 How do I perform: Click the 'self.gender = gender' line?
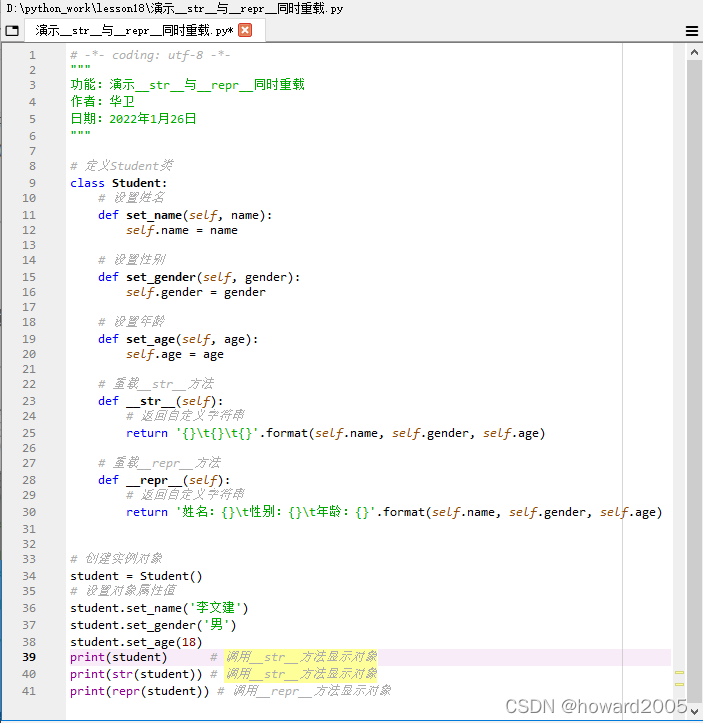pyautogui.click(x=195, y=292)
